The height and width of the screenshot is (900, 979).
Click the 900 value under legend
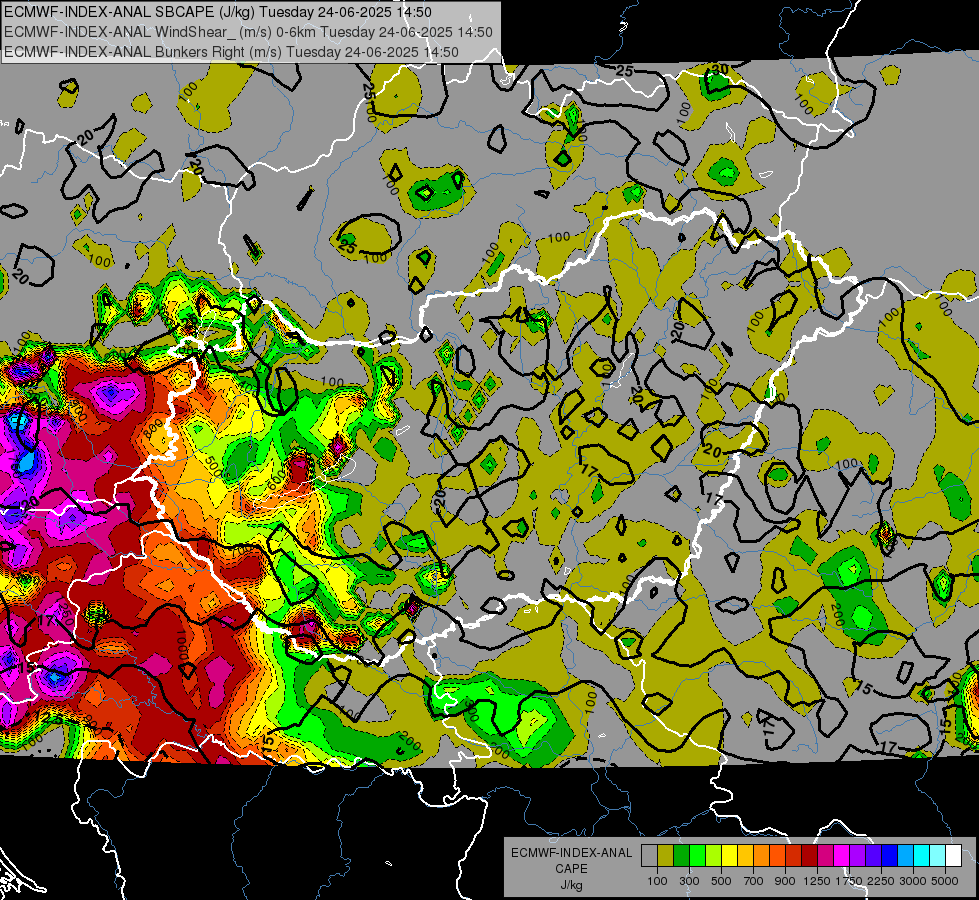click(x=785, y=881)
